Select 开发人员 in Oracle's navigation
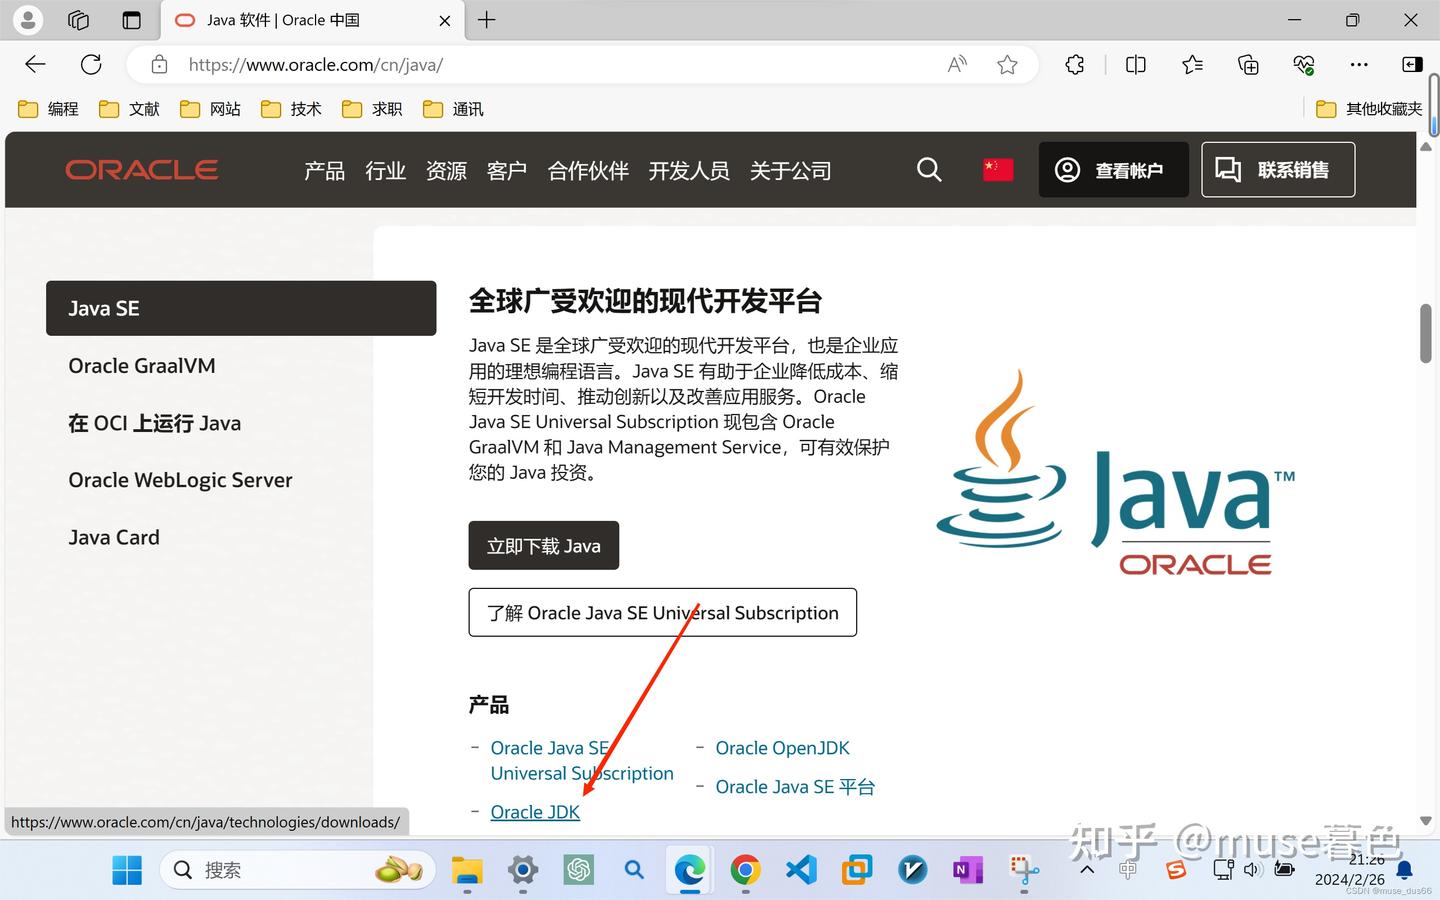 (x=689, y=170)
